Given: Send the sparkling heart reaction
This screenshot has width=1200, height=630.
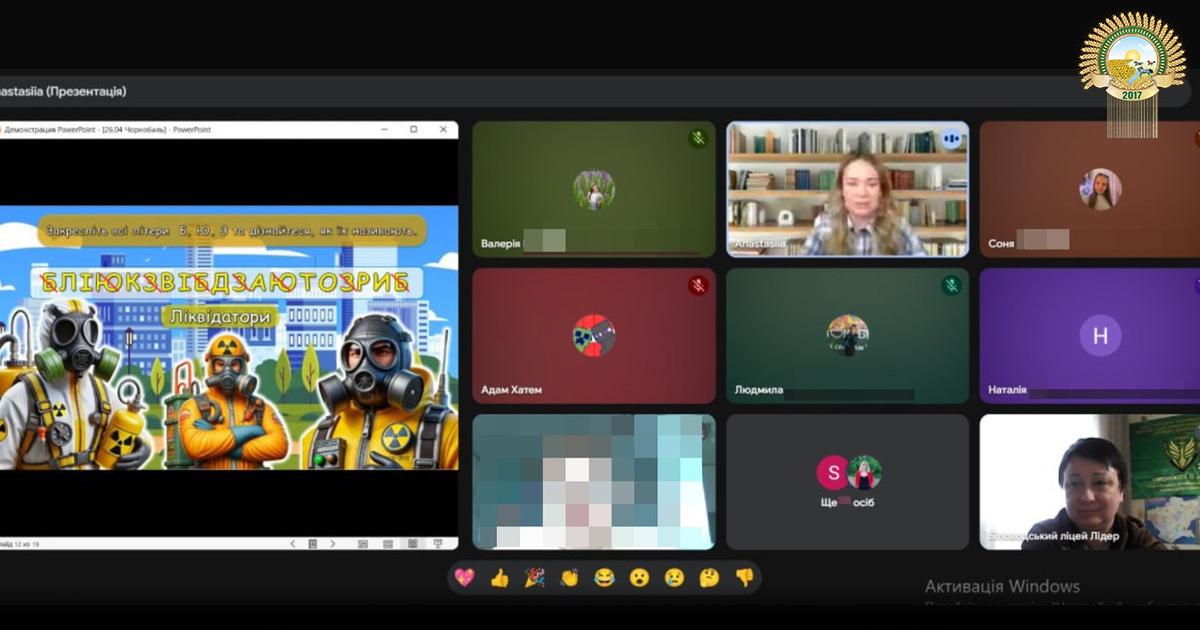Looking at the screenshot, I should pos(464,577).
